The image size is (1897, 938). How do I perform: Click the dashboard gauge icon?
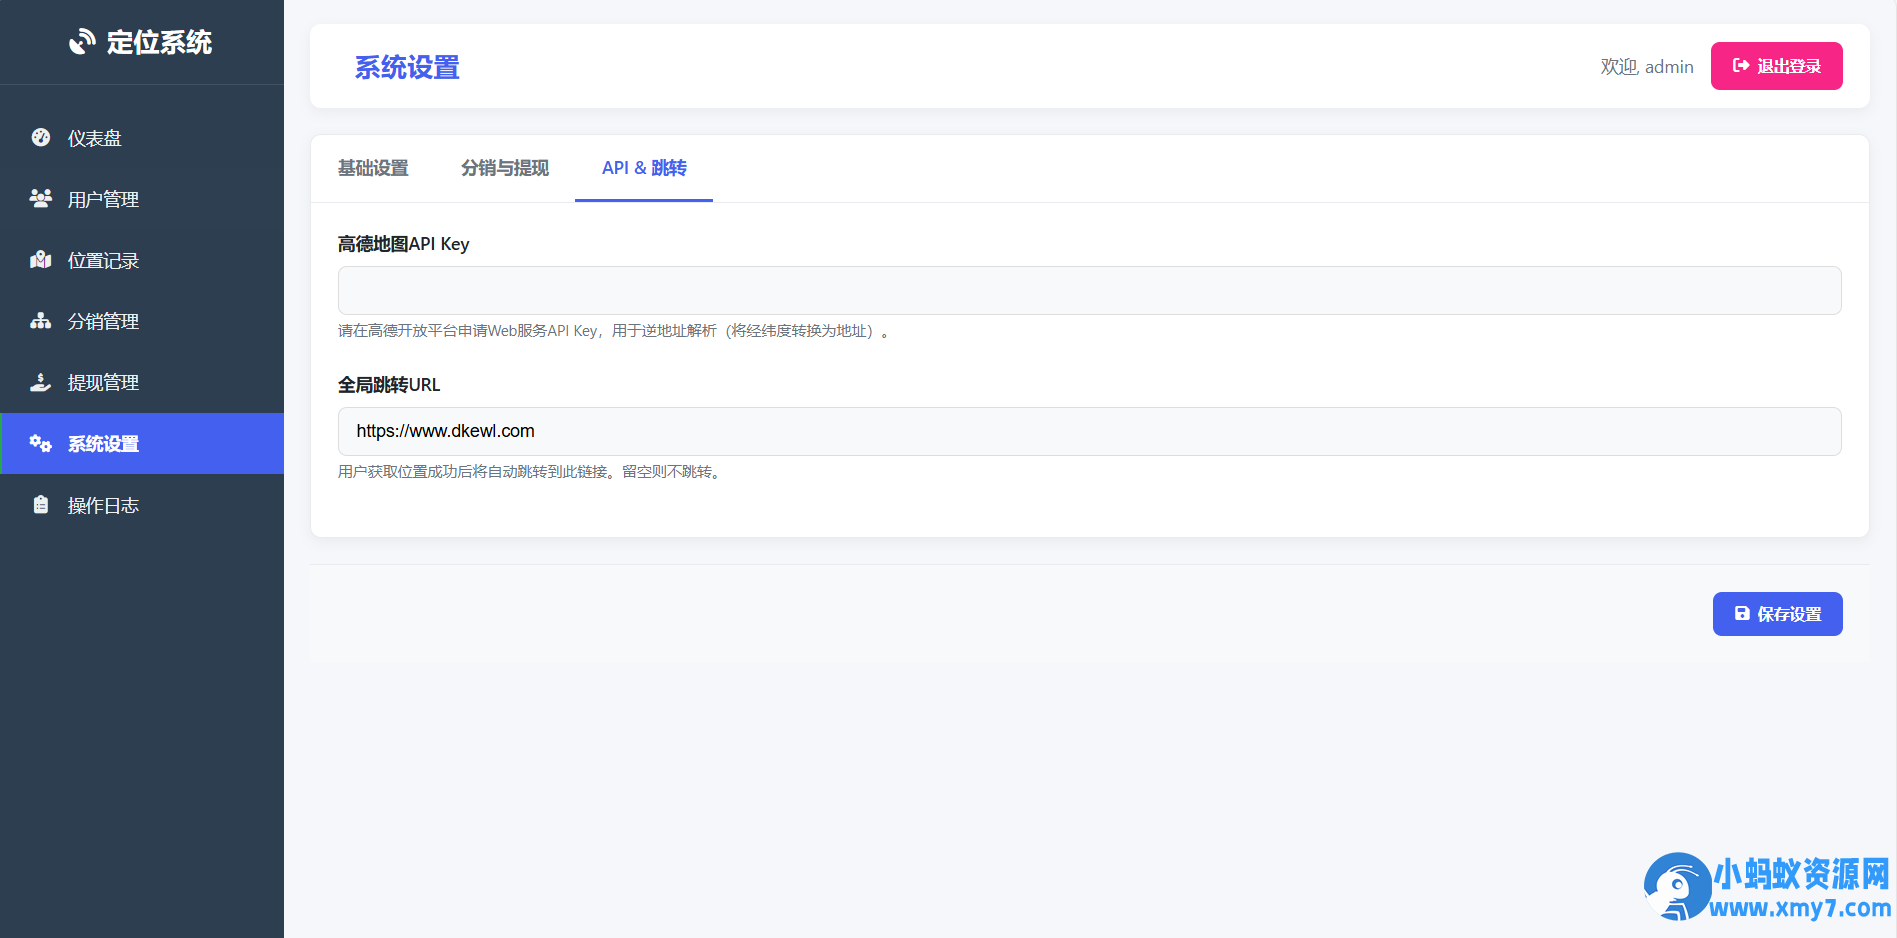tap(41, 138)
